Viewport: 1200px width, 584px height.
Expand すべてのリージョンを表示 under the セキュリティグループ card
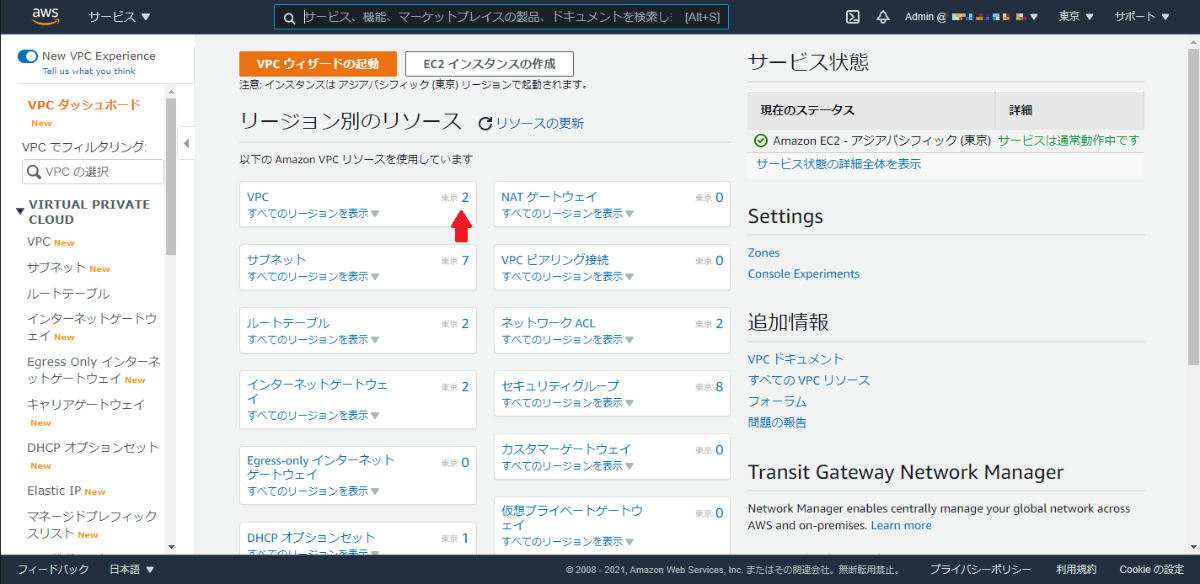point(567,402)
